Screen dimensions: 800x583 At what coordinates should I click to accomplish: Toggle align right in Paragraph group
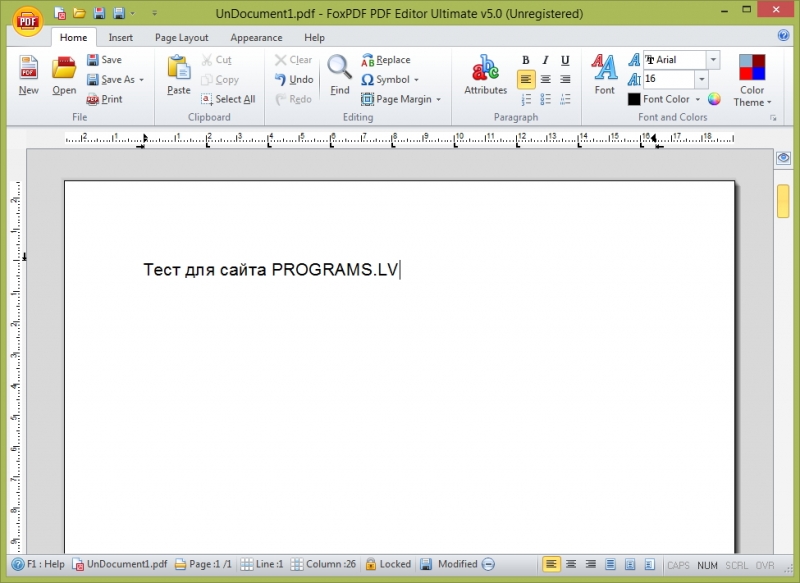coord(565,80)
